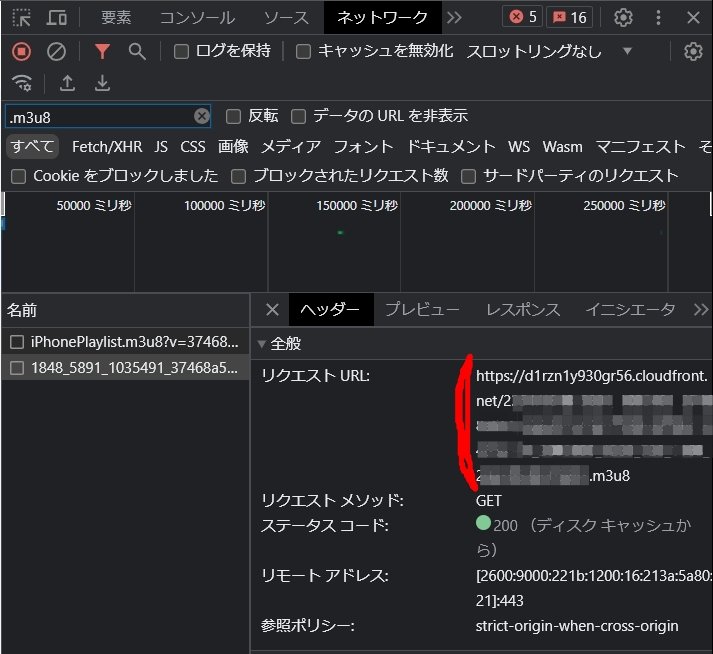Open the スロットリングなし throttling dropdown
The width and height of the screenshot is (713, 654).
[549, 51]
